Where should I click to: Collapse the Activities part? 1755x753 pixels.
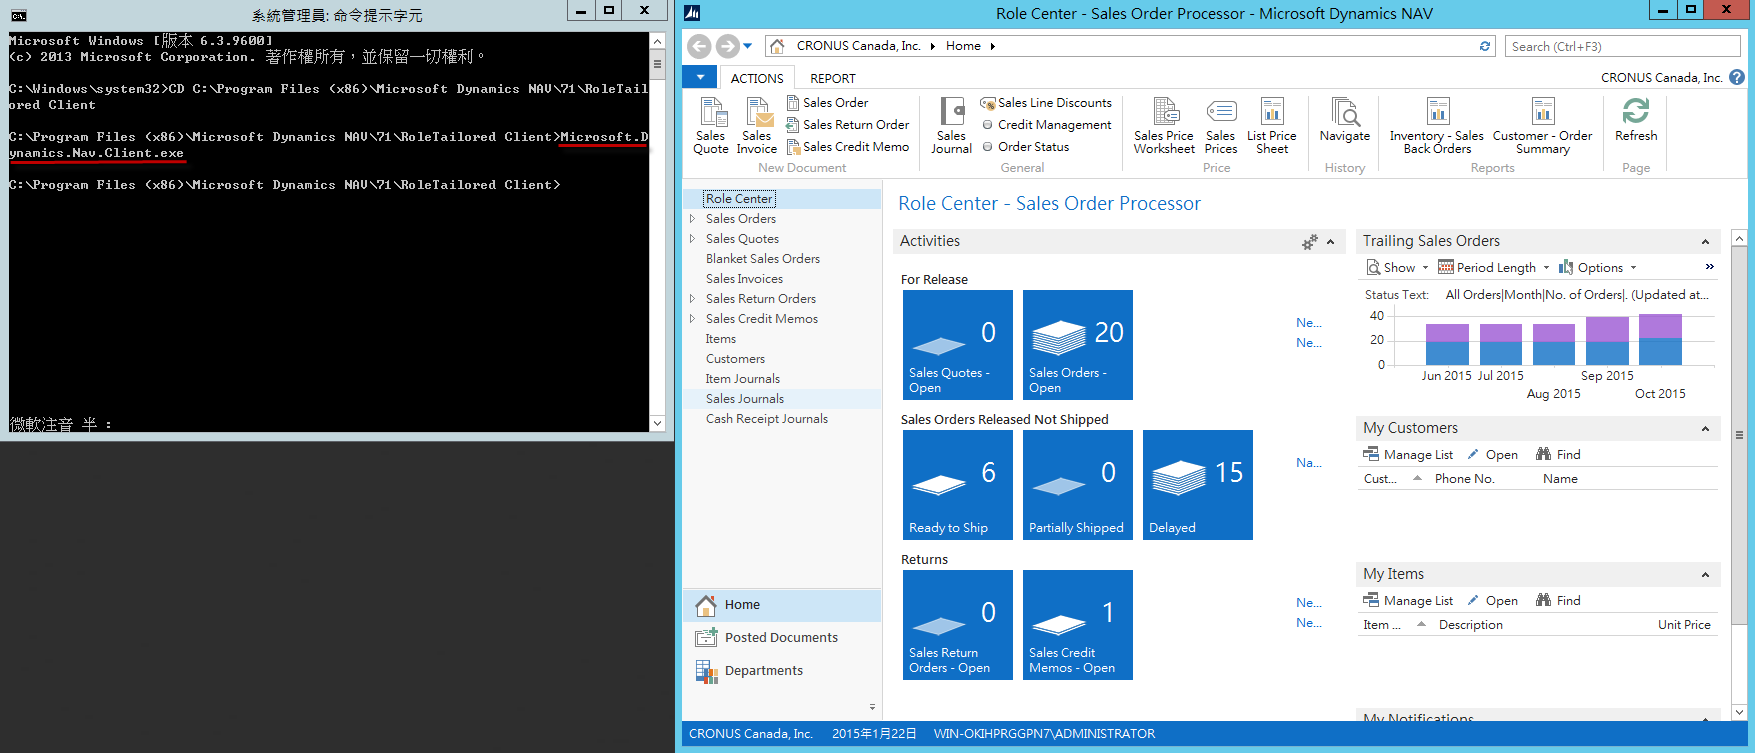pyautogui.click(x=1331, y=242)
